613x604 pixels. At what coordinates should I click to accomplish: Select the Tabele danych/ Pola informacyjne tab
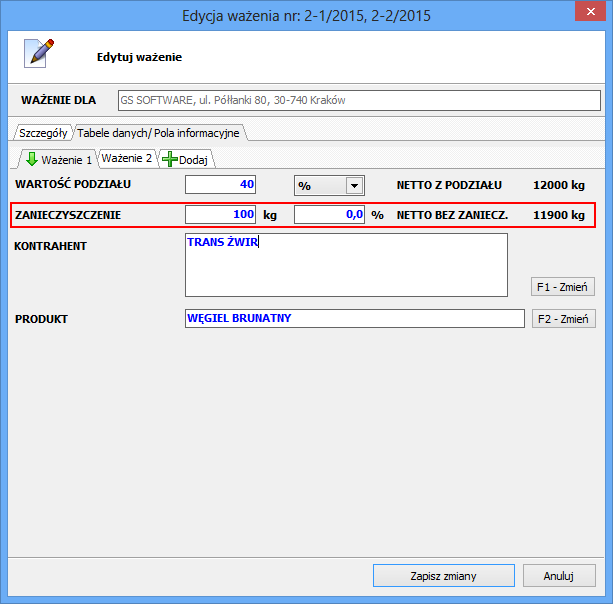(x=158, y=133)
